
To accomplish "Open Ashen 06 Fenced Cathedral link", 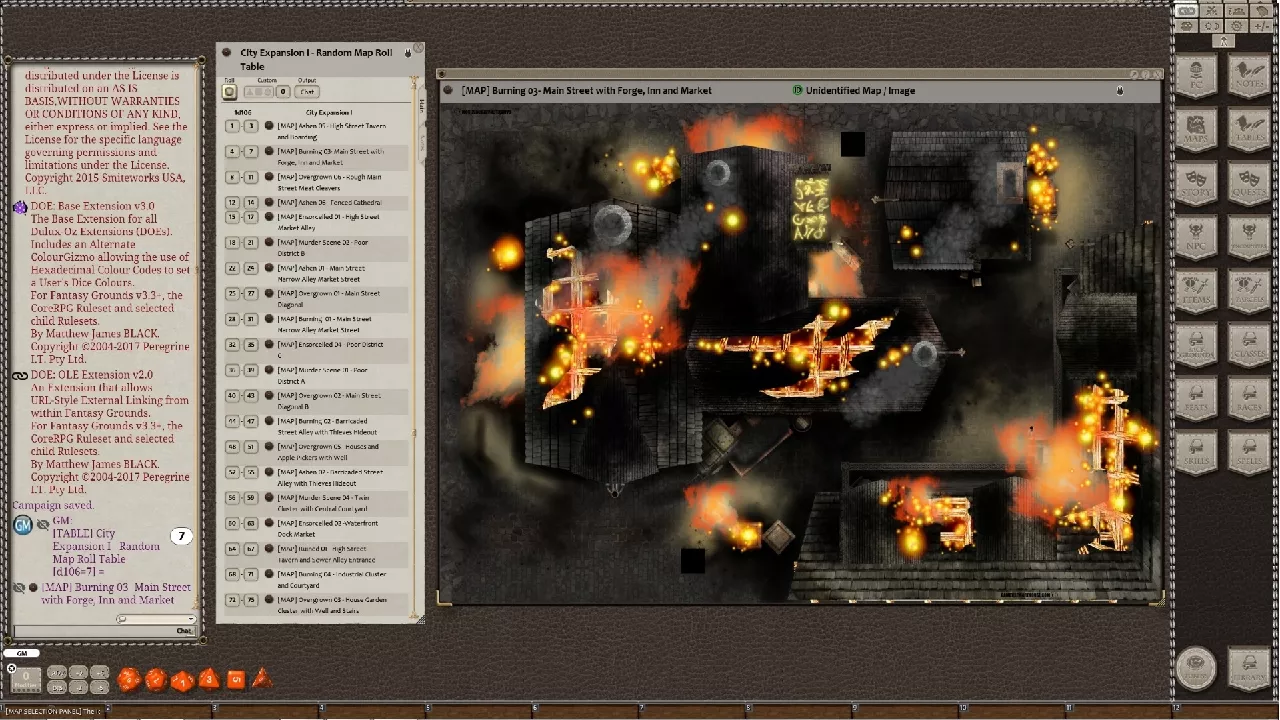I will 271,203.
